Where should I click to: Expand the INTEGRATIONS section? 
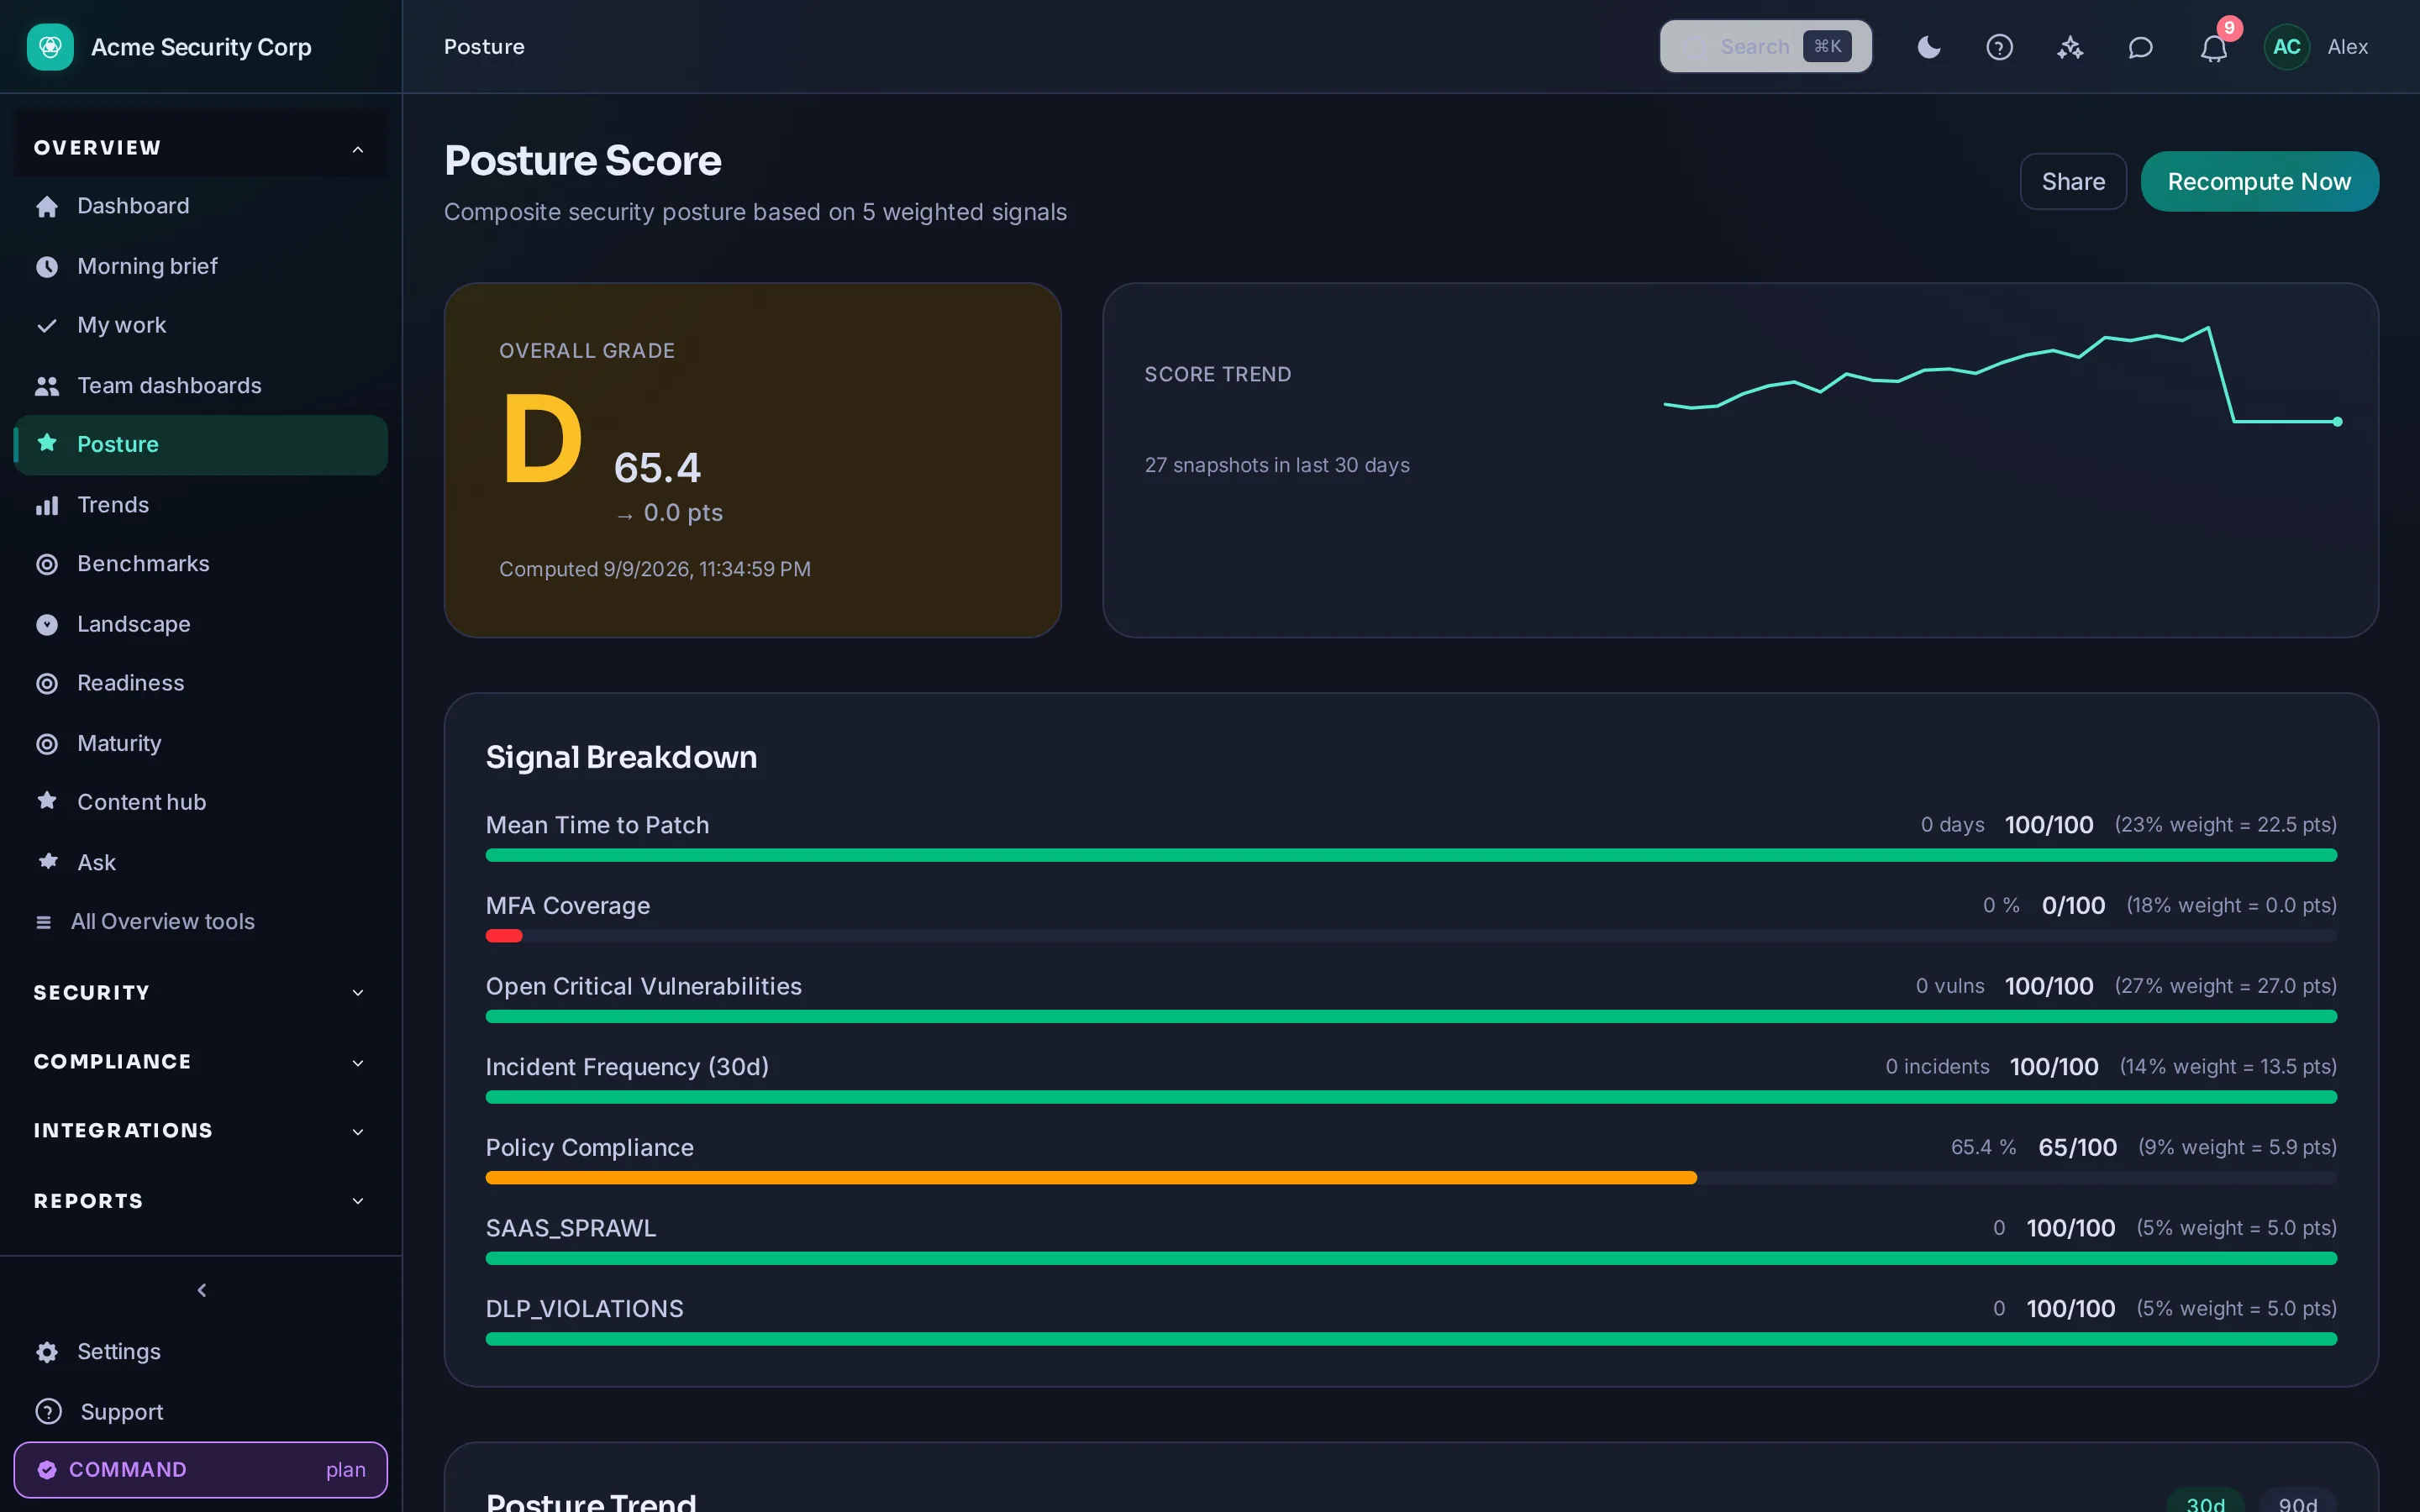tap(200, 1131)
